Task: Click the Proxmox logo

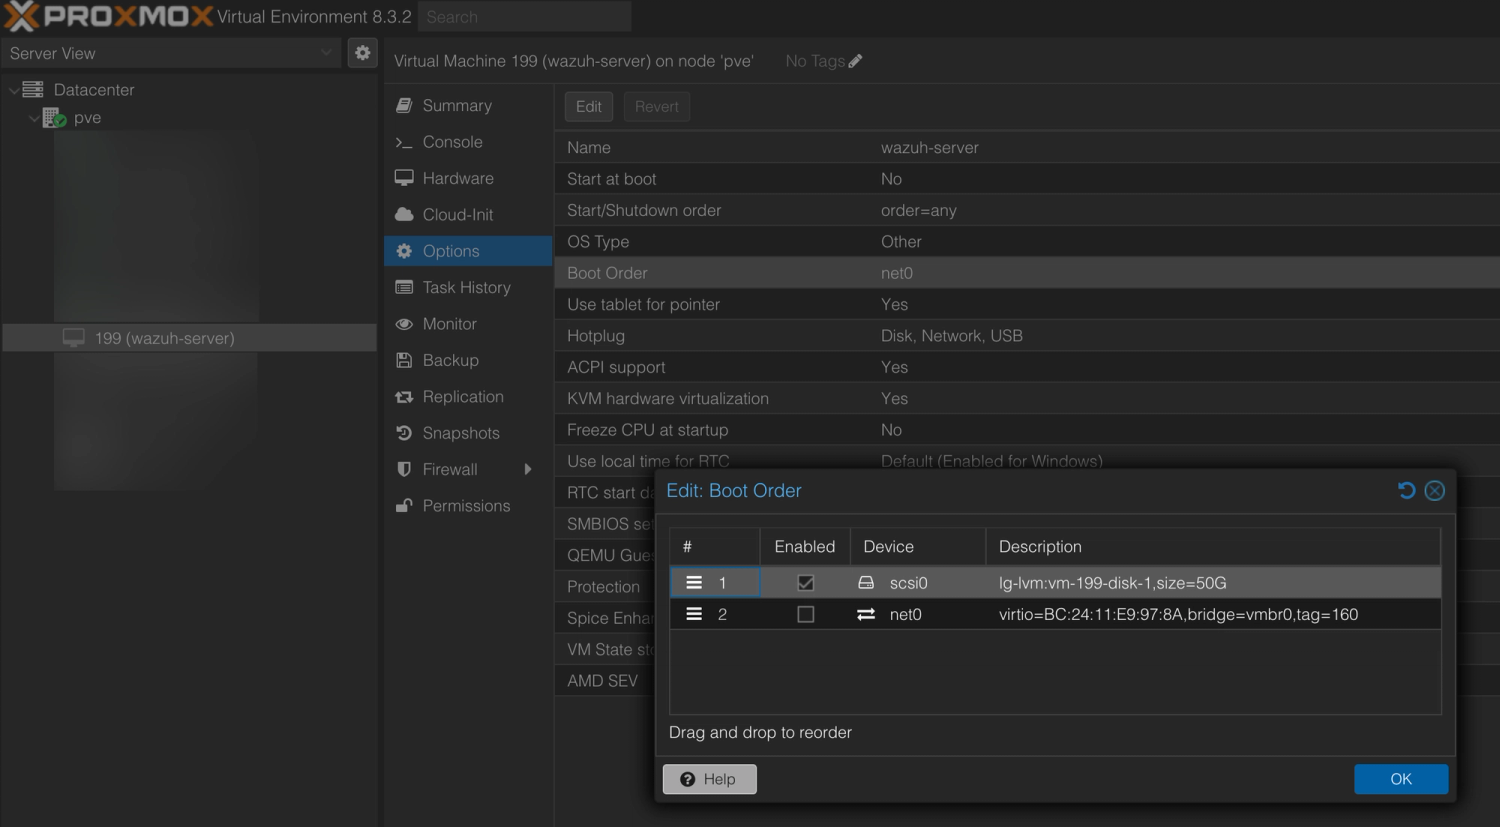Action: (108, 17)
